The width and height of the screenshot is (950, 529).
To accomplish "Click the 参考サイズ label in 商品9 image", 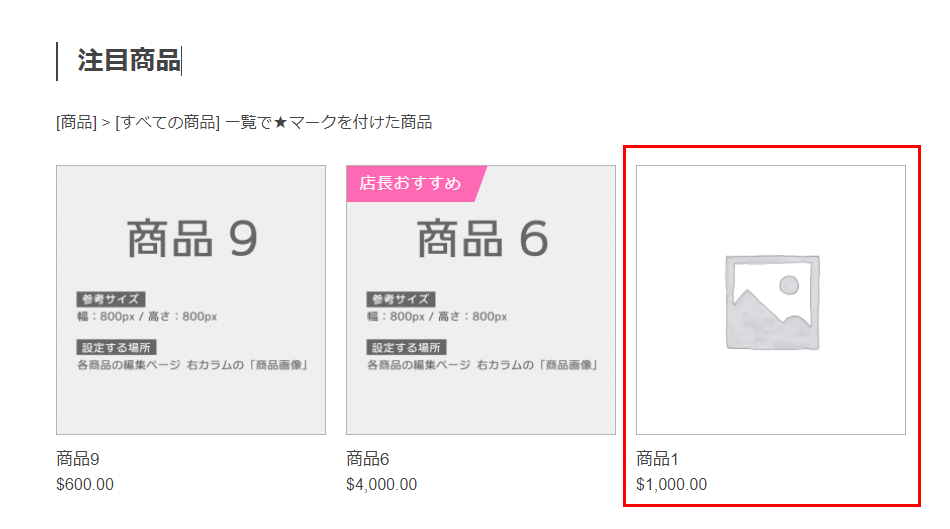I will pos(111,299).
